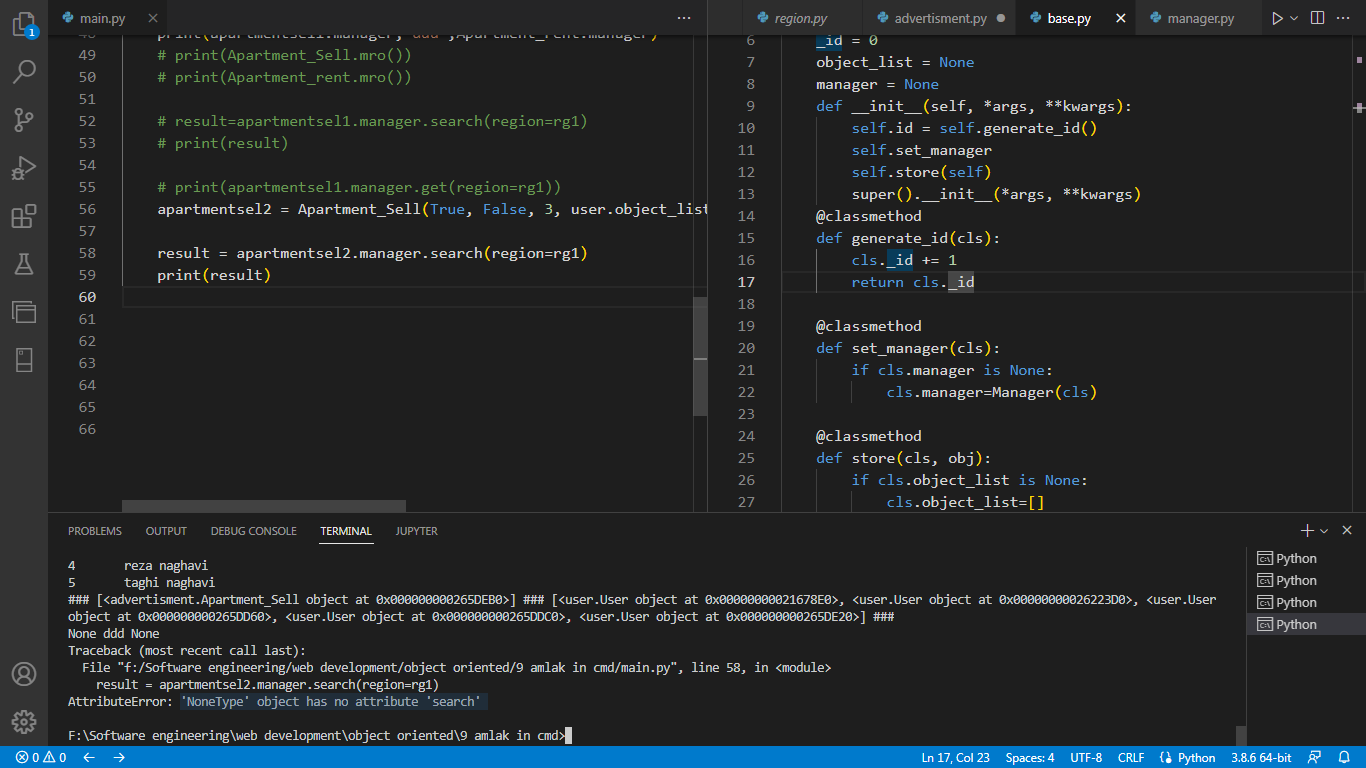
Task: Open the OUTPUT panel tab
Action: coord(166,531)
